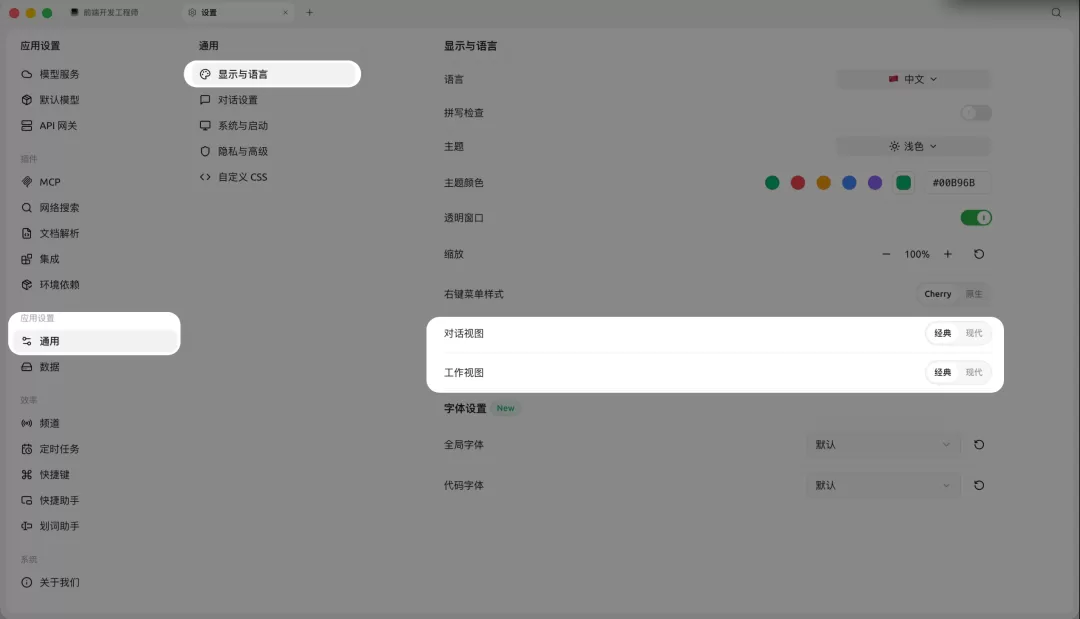Viewport: 1080px width, 619px height.
Task: Select 显示与语言 submenu
Action: (272, 74)
